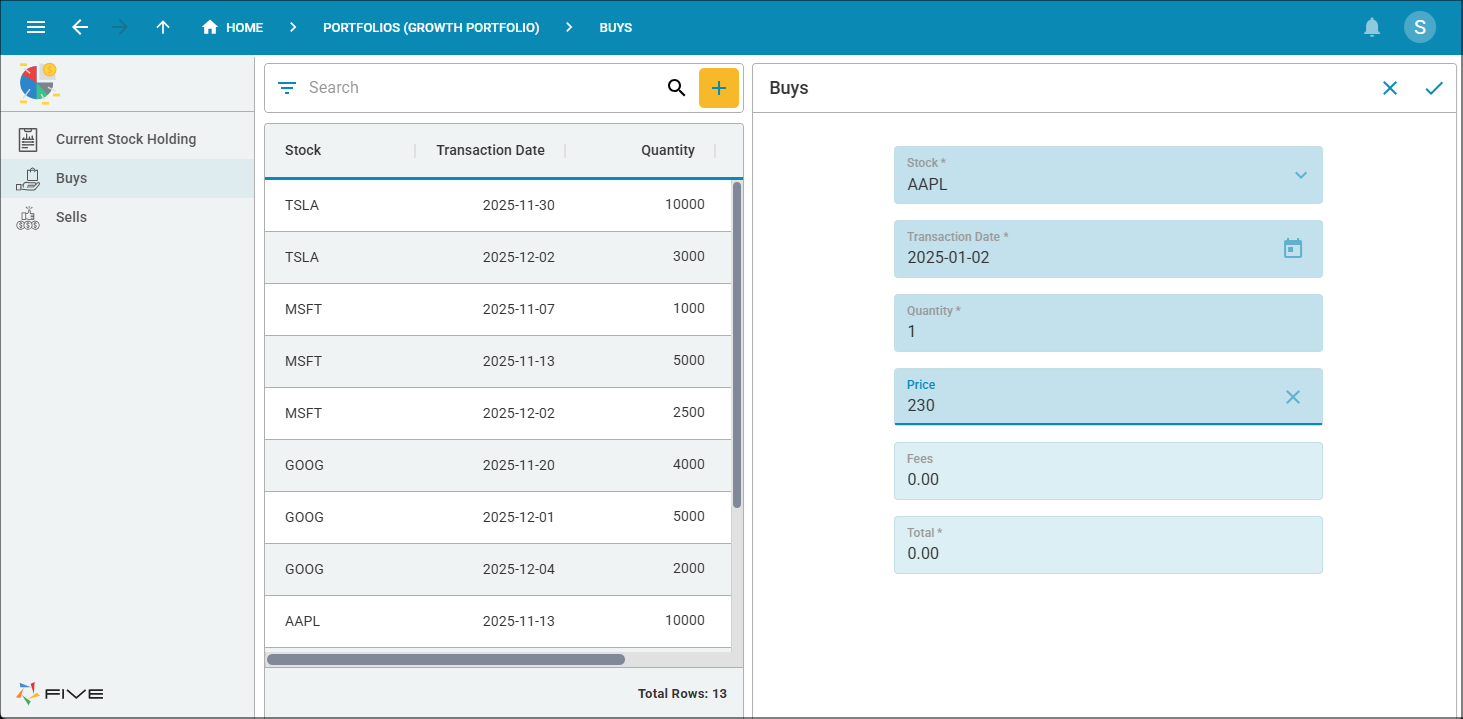Go to HOME breadcrumb
1463x719 pixels.
pos(233,27)
